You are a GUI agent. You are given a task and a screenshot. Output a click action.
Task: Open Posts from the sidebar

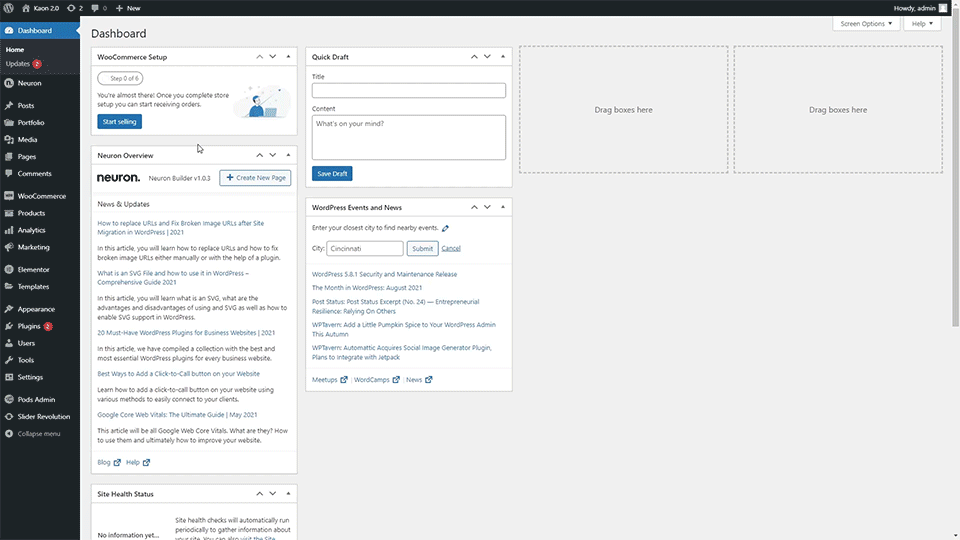pos(40,105)
